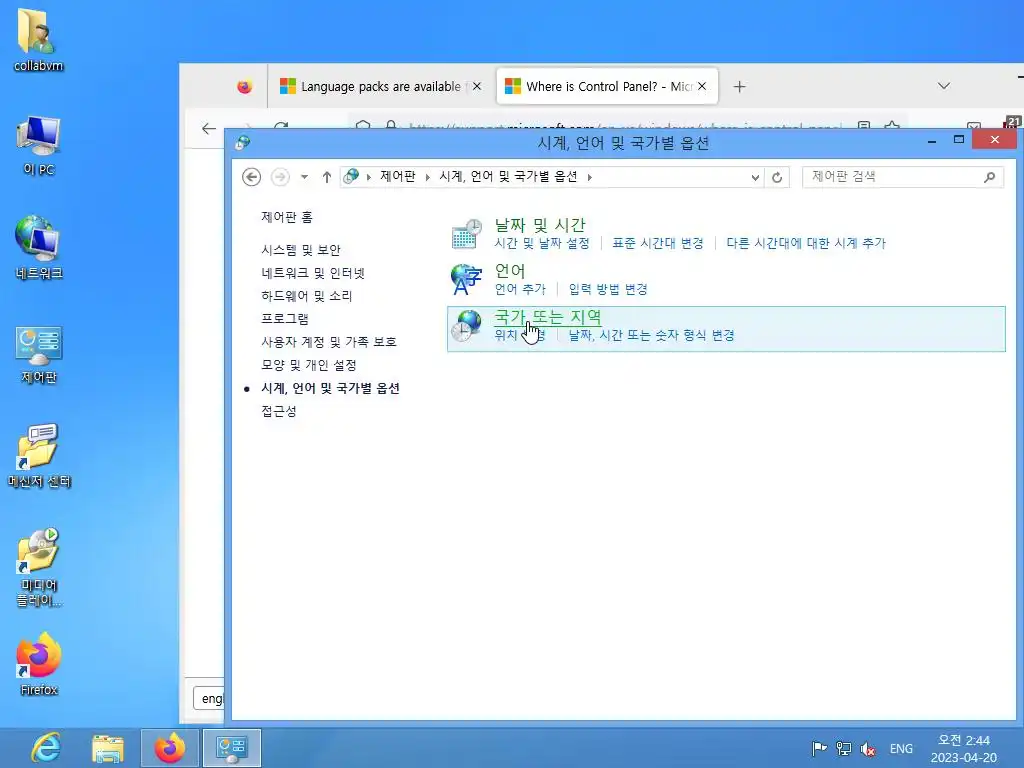
Task: Select Where is Control Panel Firefox tab
Action: 607,86
